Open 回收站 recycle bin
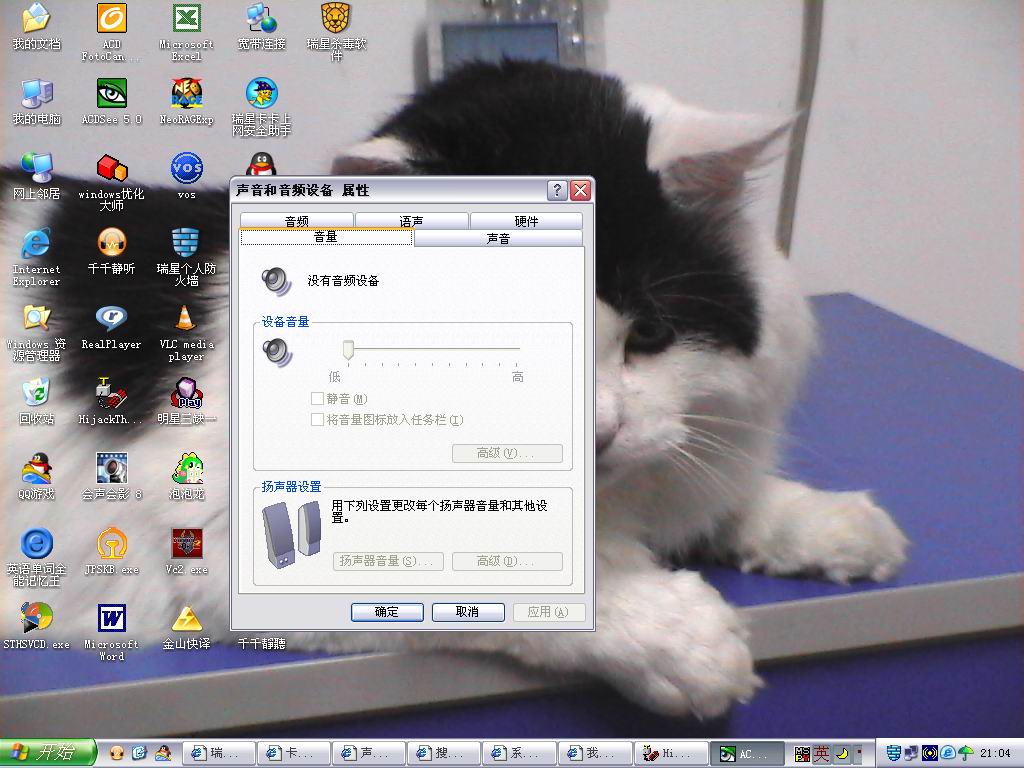The image size is (1024, 768). (x=37, y=402)
